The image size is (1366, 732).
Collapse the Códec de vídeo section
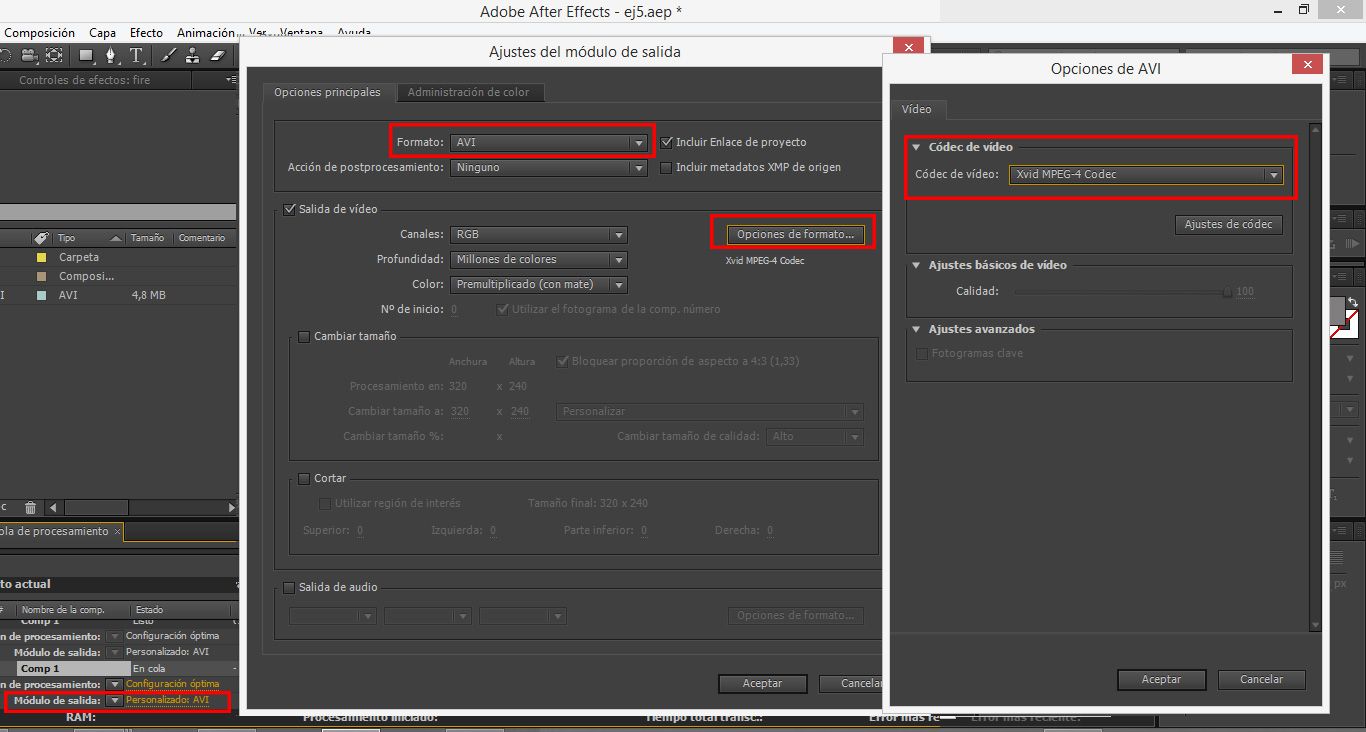[916, 147]
